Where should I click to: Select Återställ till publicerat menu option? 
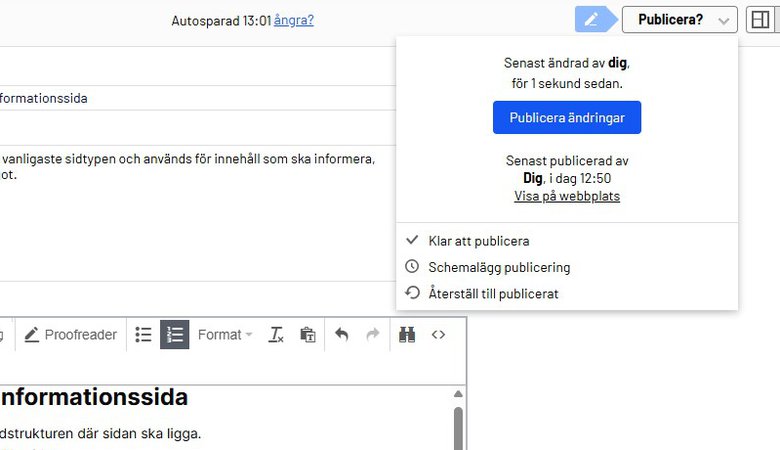[567, 293]
